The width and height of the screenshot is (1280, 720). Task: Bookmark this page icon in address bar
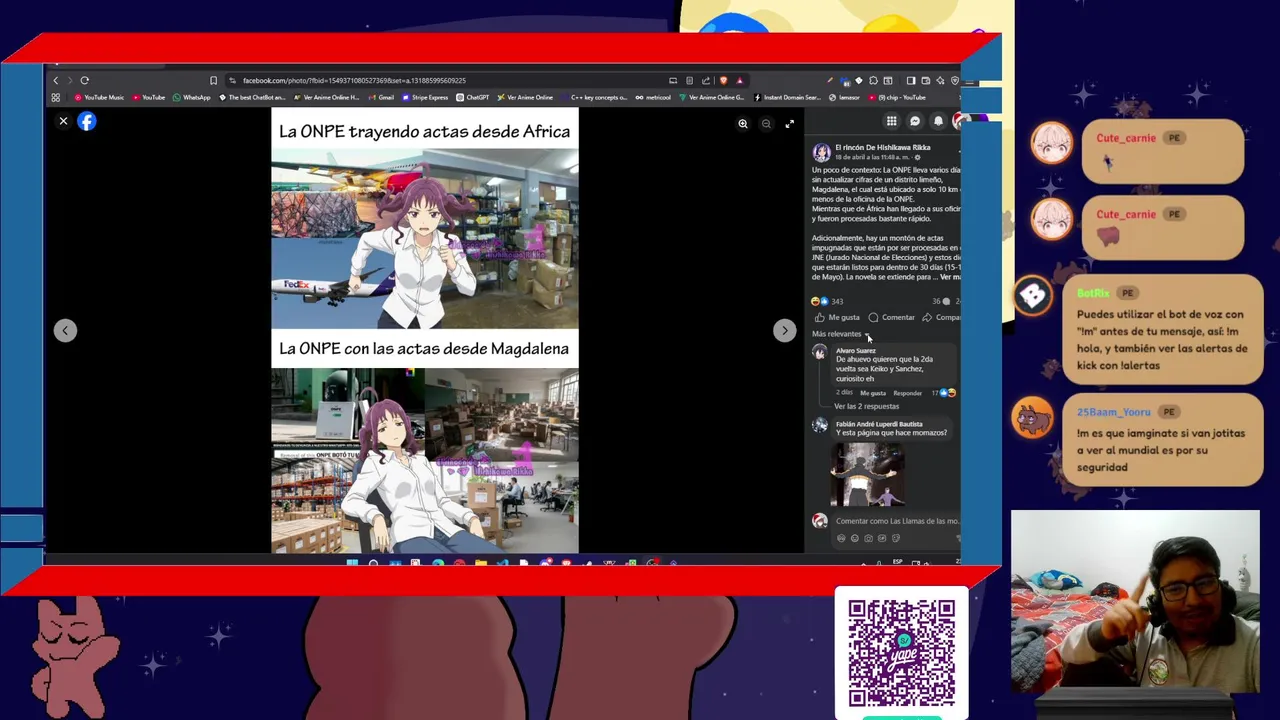[x=213, y=80]
